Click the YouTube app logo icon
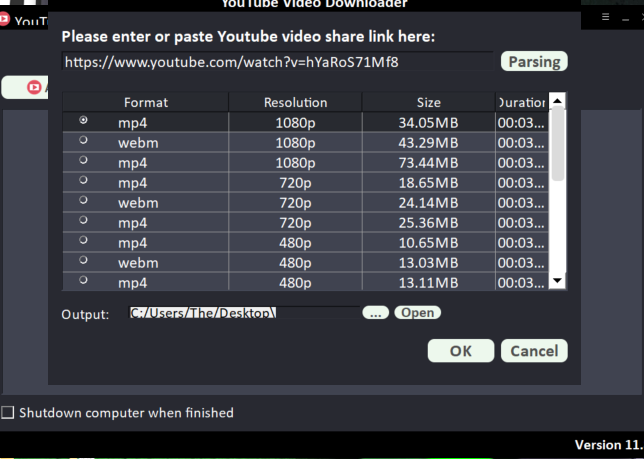The image size is (644, 459). tap(5, 19)
